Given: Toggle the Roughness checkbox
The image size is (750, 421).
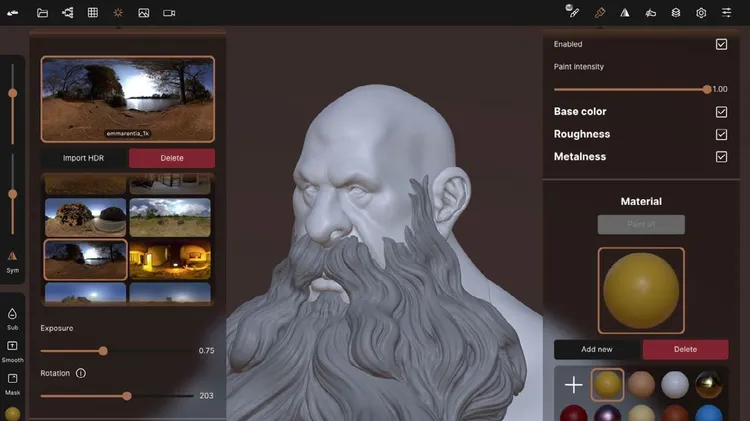Looking at the screenshot, I should click(721, 134).
